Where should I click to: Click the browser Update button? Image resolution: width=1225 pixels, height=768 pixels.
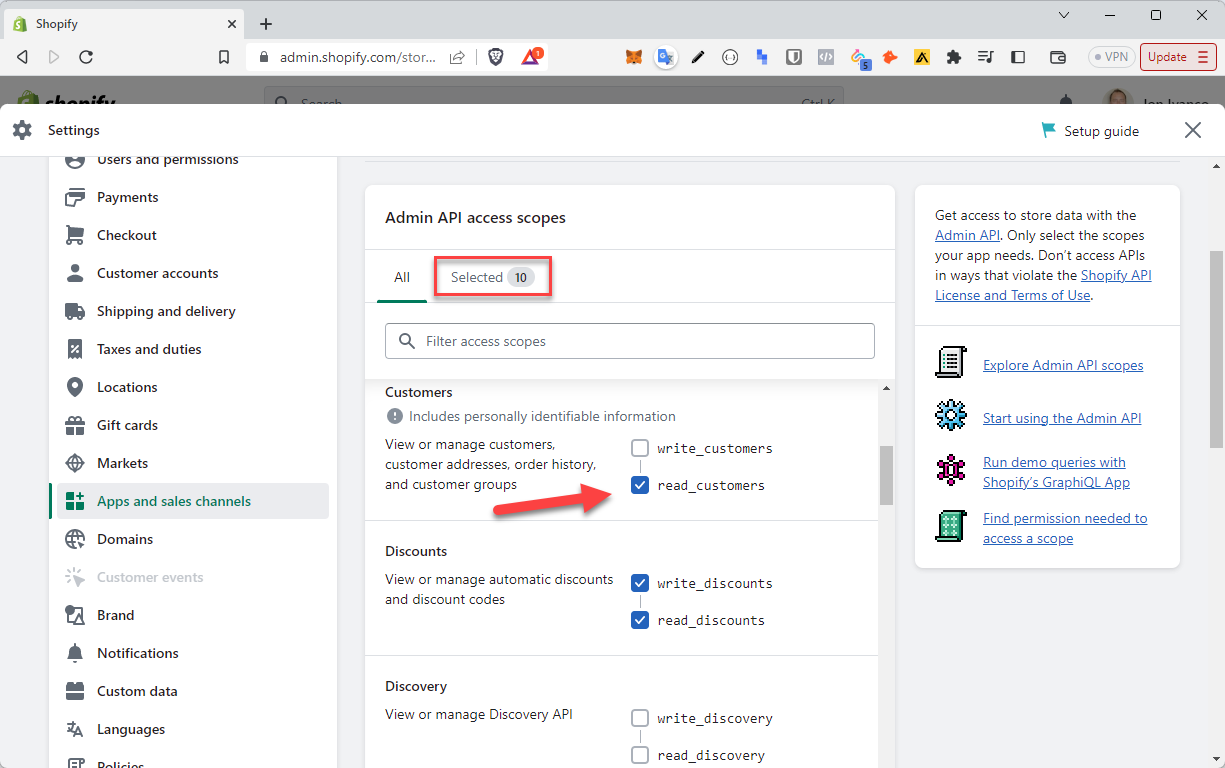click(1178, 57)
